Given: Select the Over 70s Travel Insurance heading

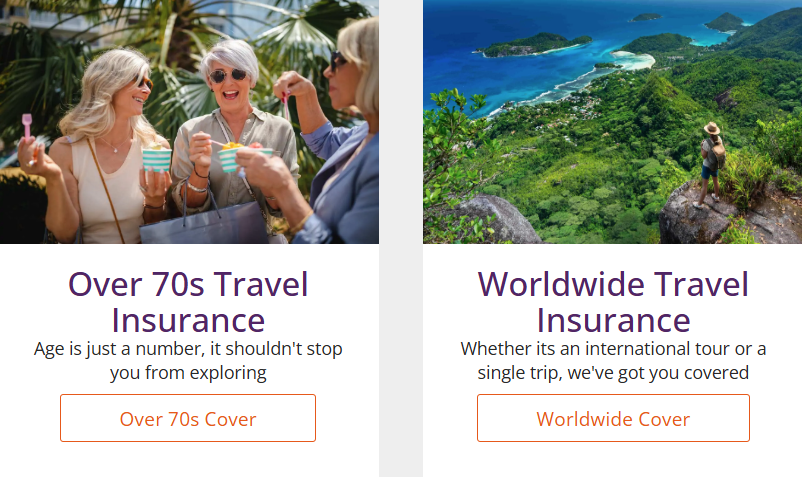Looking at the screenshot, I should [188, 302].
